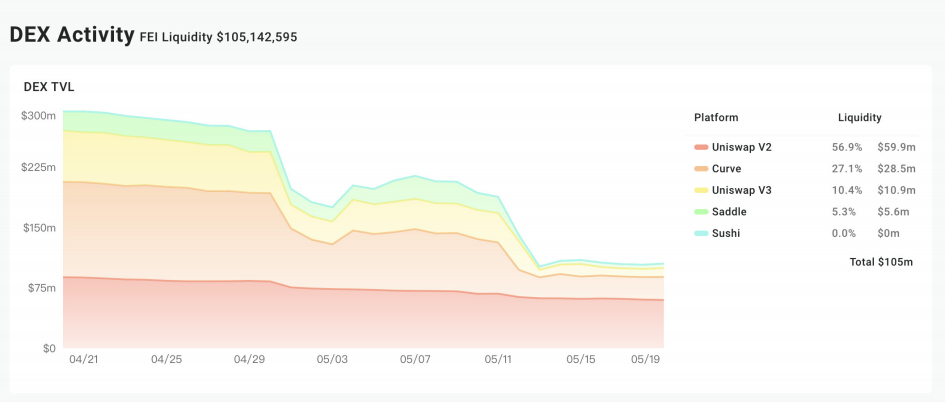Click the DEX TVL chart title
The height and width of the screenshot is (402, 945).
point(49,87)
